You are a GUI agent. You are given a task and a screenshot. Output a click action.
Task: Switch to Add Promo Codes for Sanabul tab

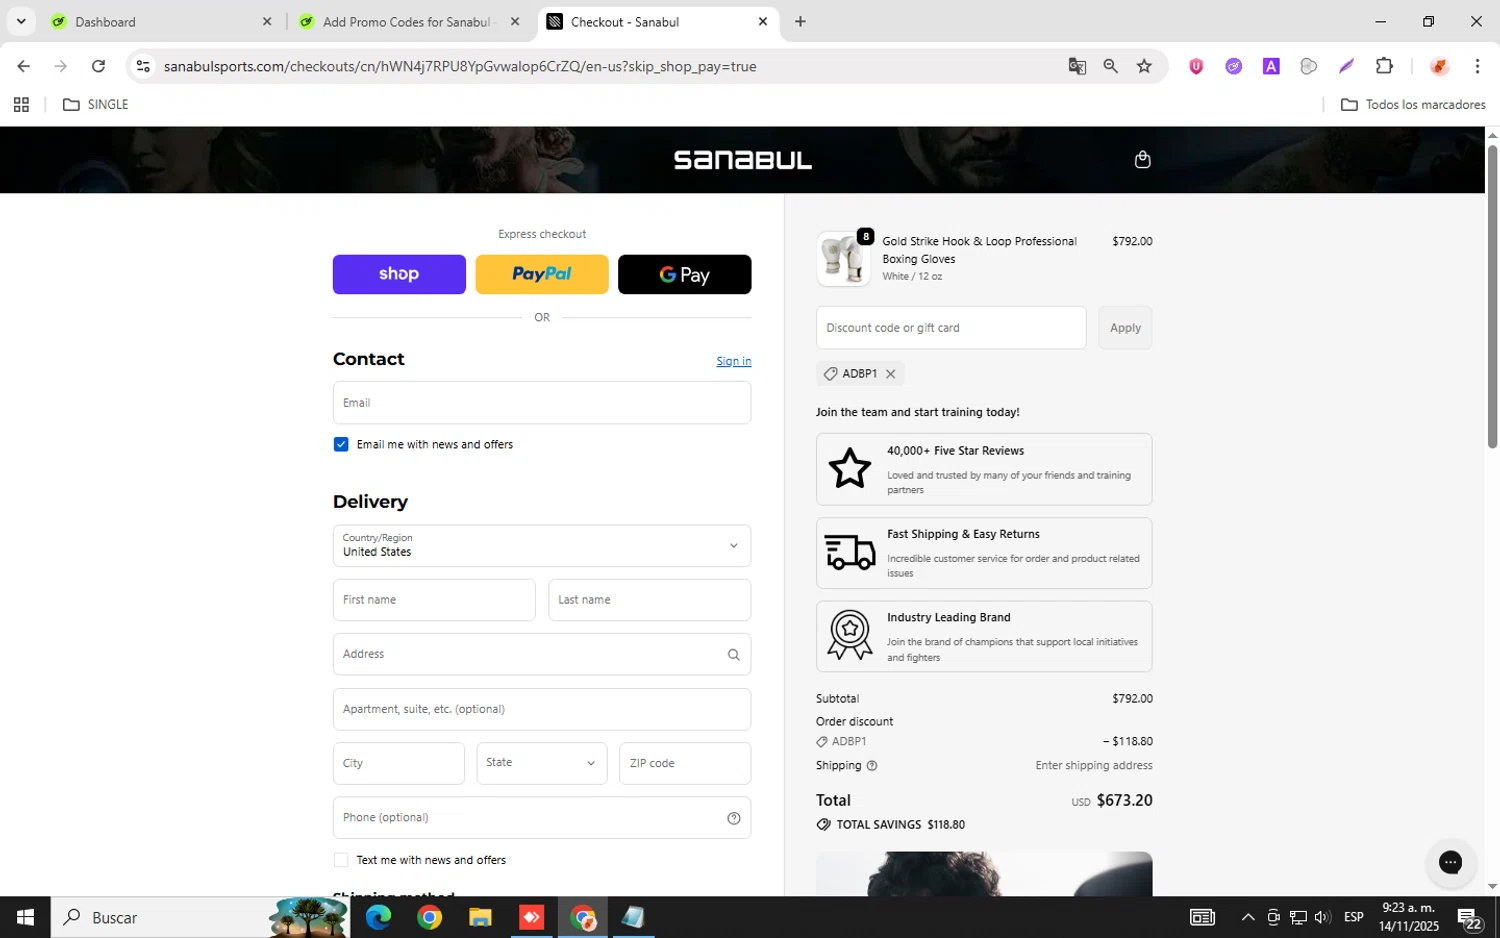[x=410, y=21]
